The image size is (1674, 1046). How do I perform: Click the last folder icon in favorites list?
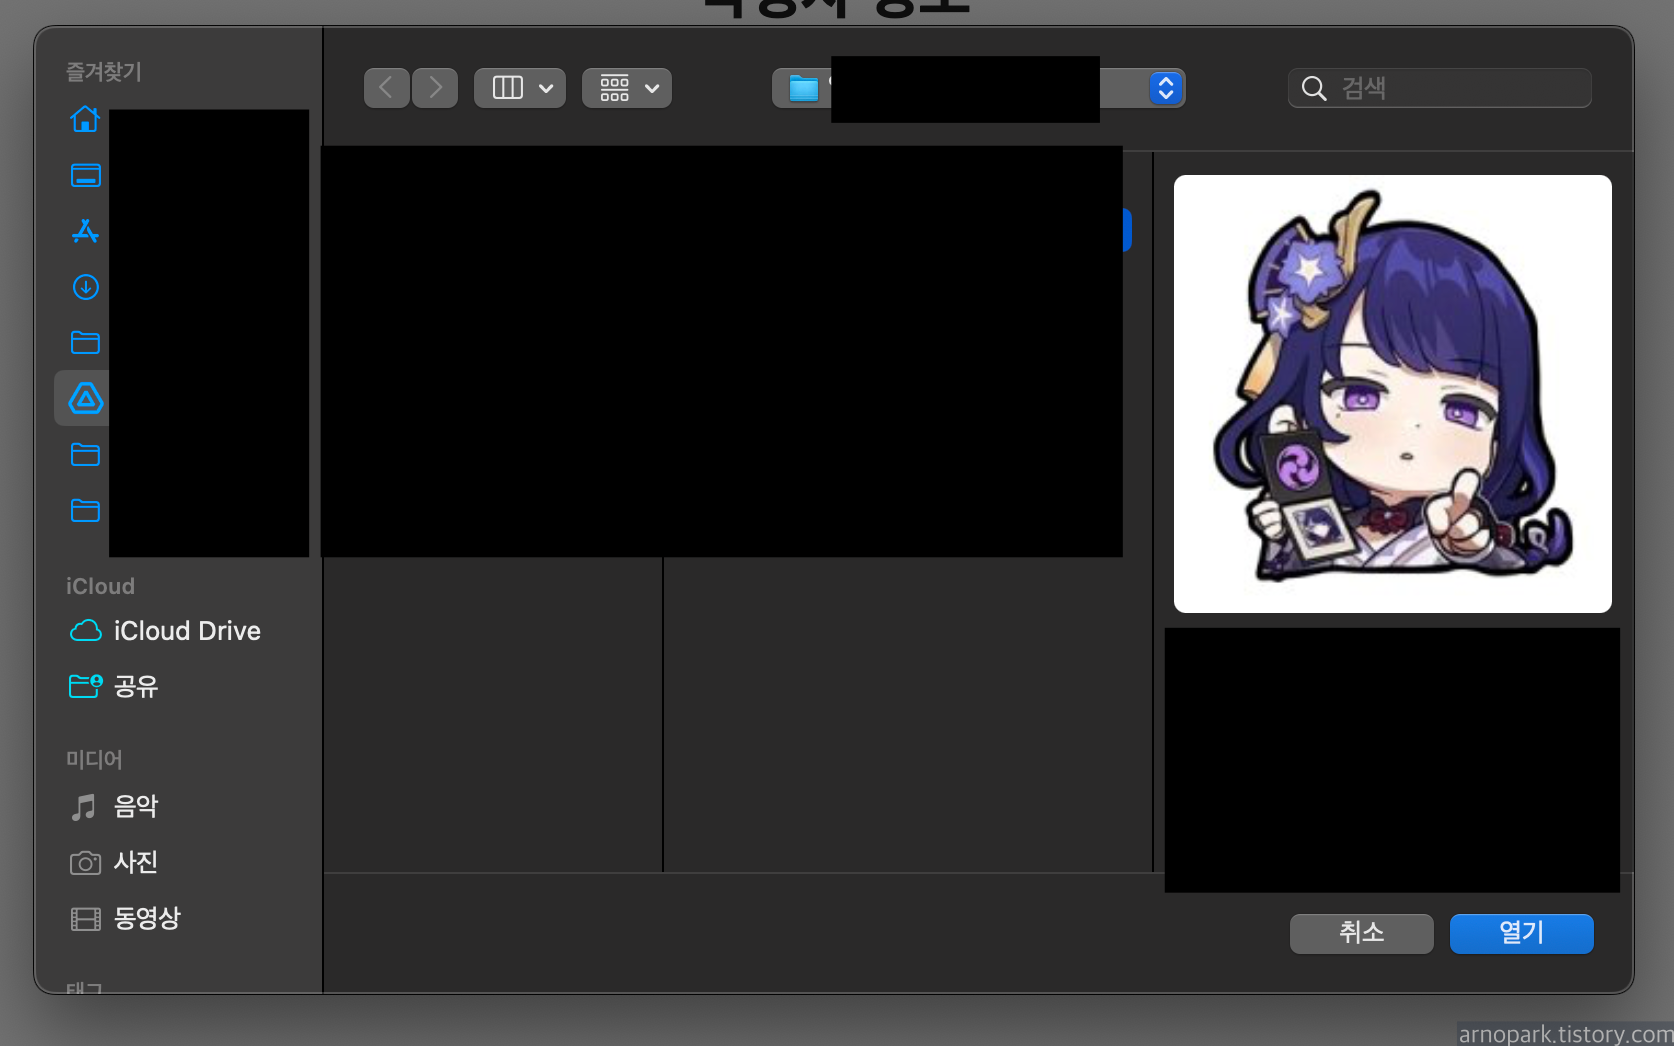[x=85, y=511]
